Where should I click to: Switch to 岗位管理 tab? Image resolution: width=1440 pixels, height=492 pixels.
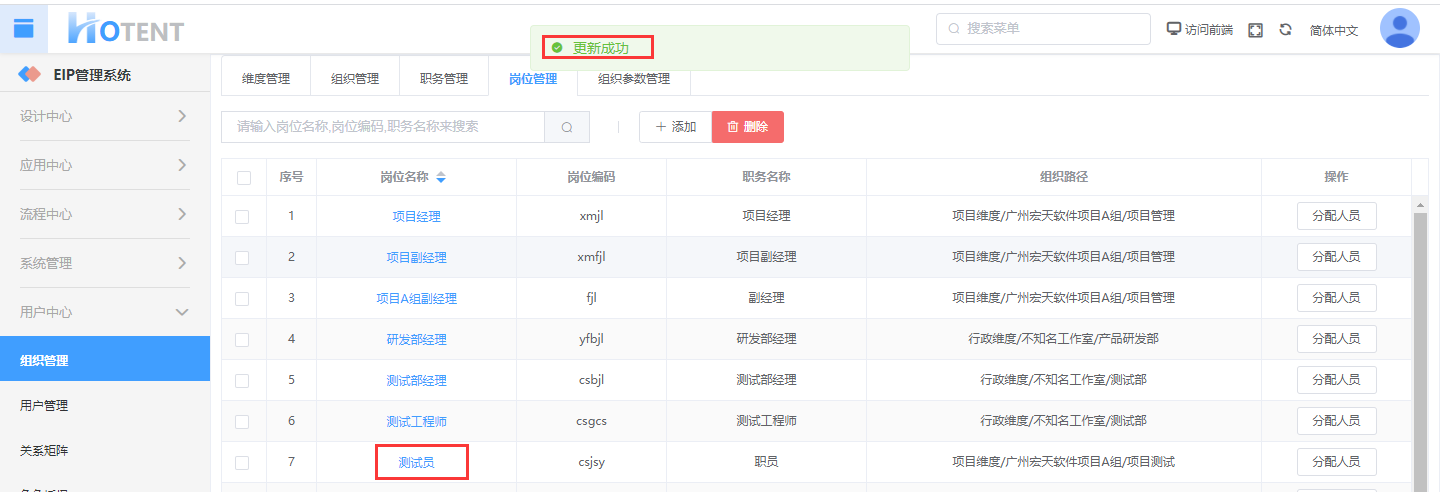(x=533, y=78)
